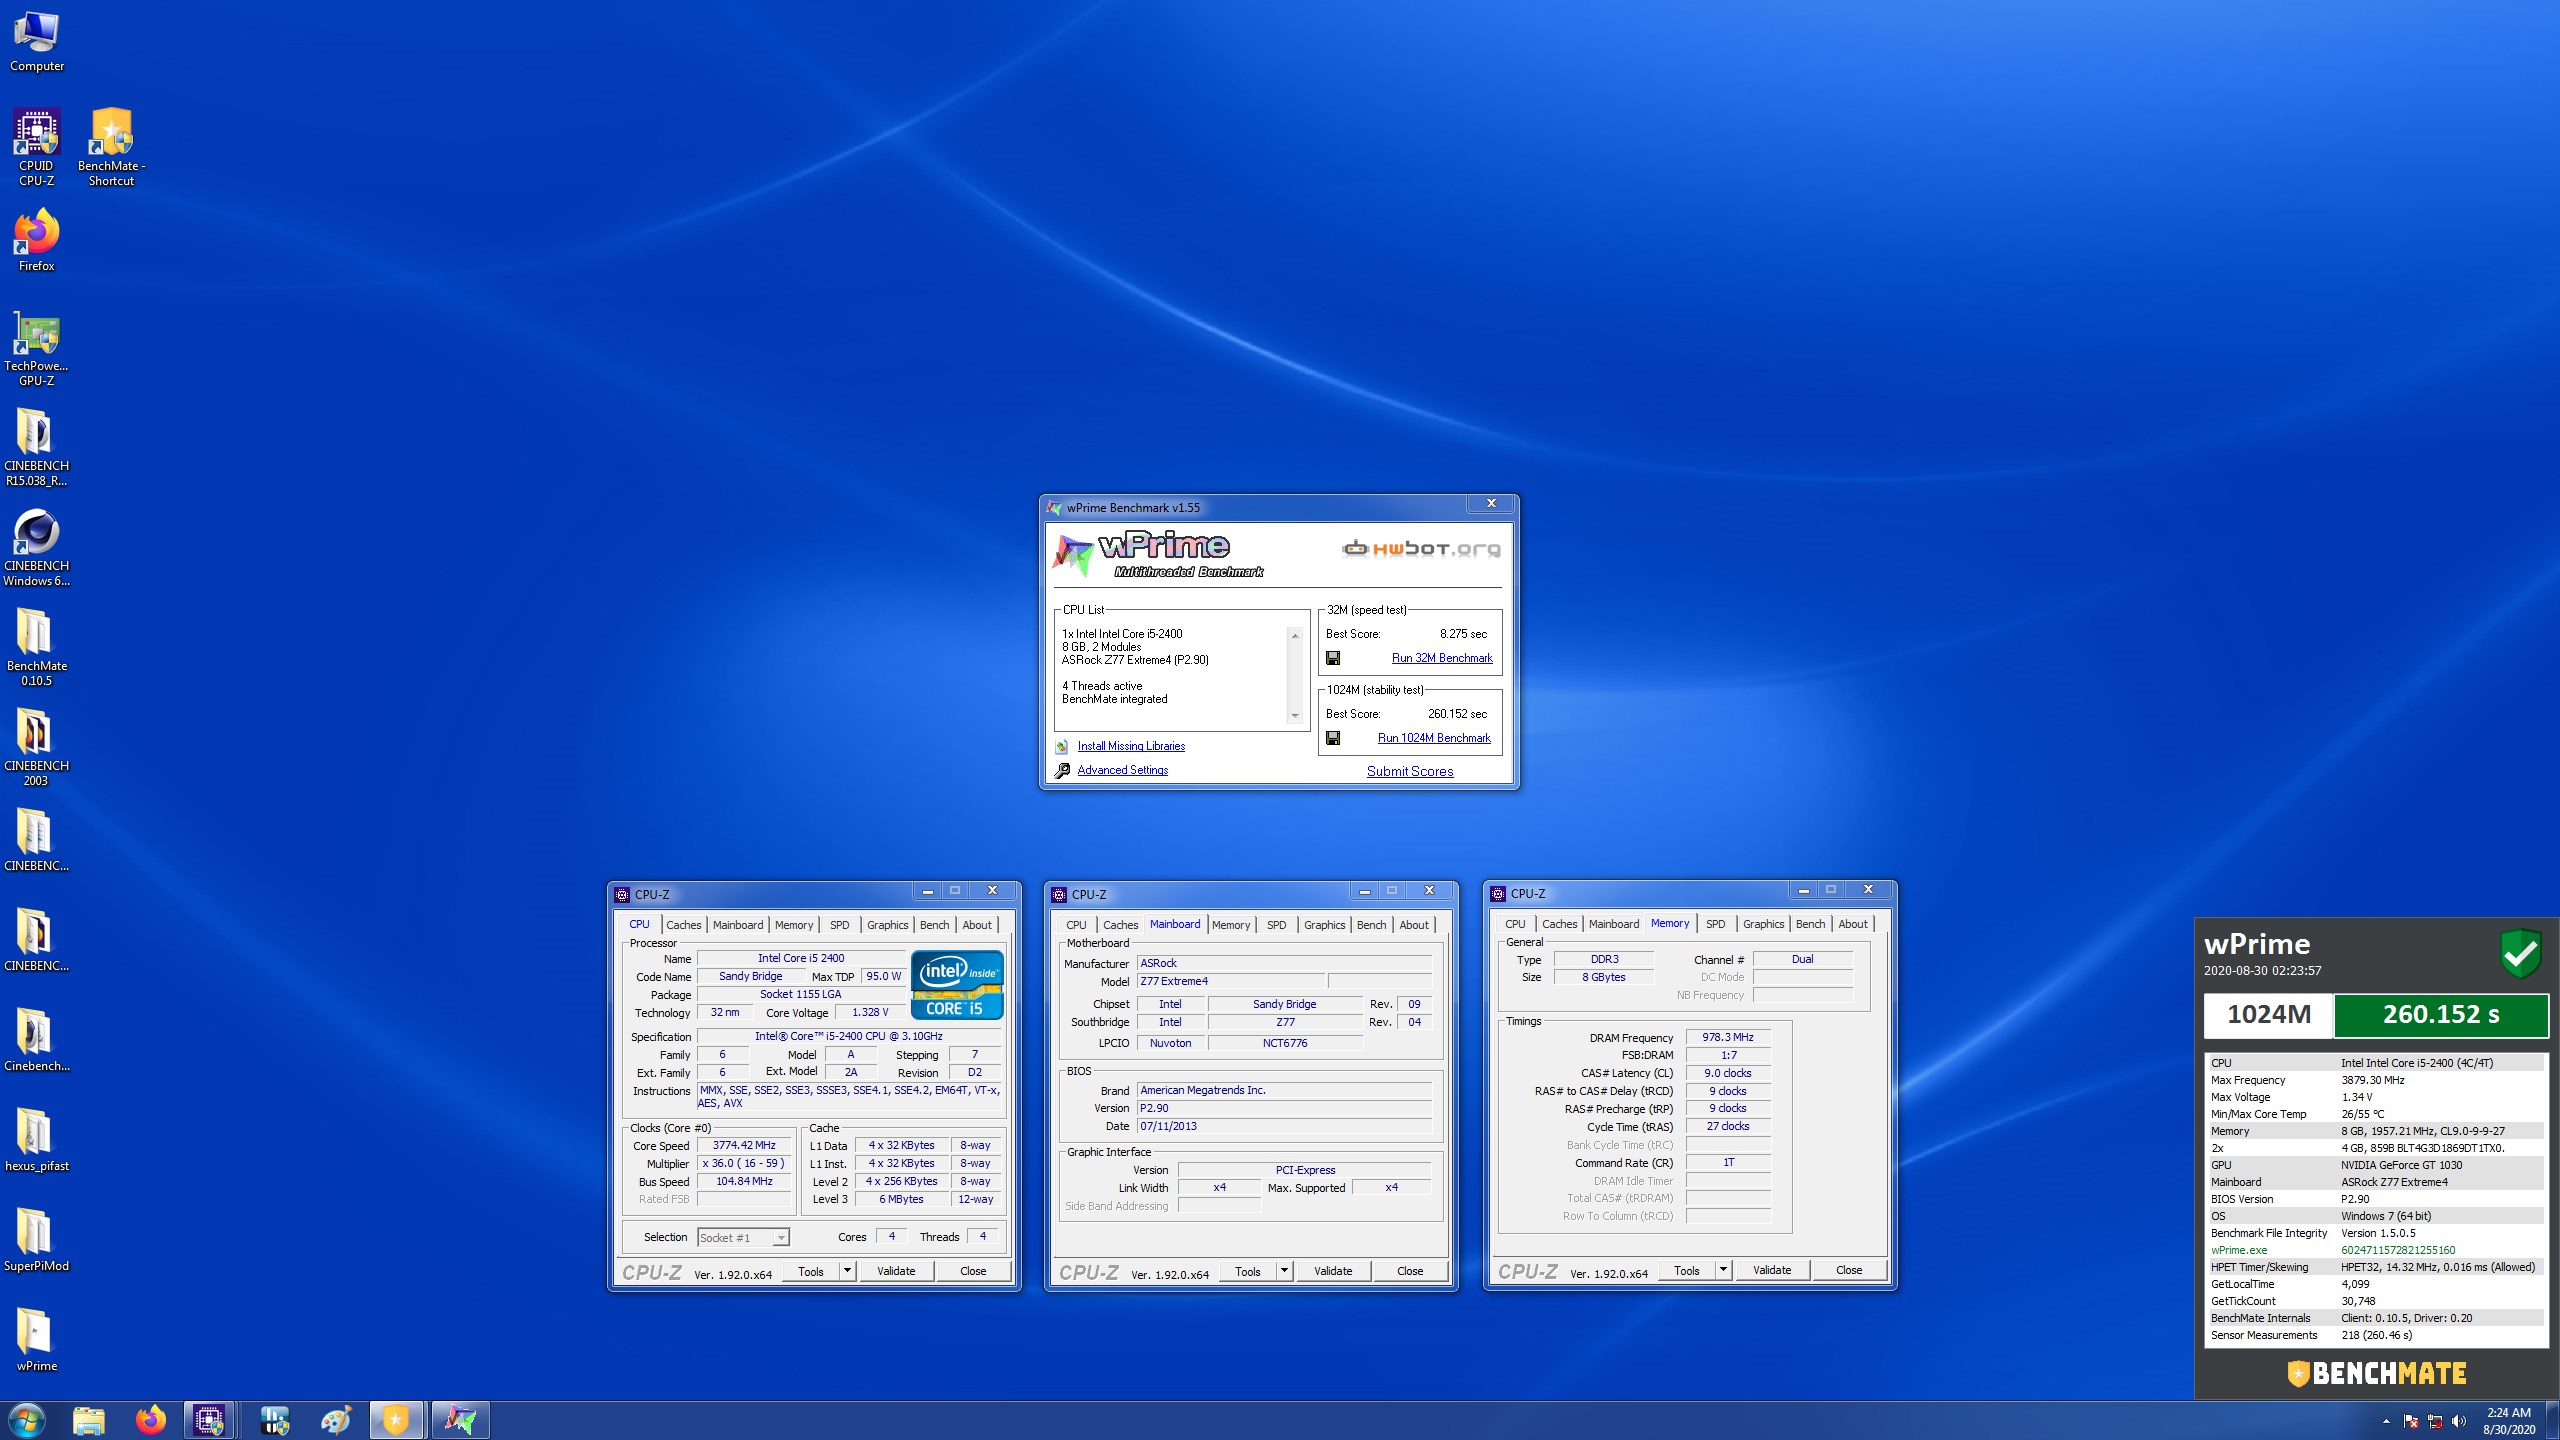
Task: Click the HWBOT.org logo in wPrime
Action: click(x=1421, y=548)
